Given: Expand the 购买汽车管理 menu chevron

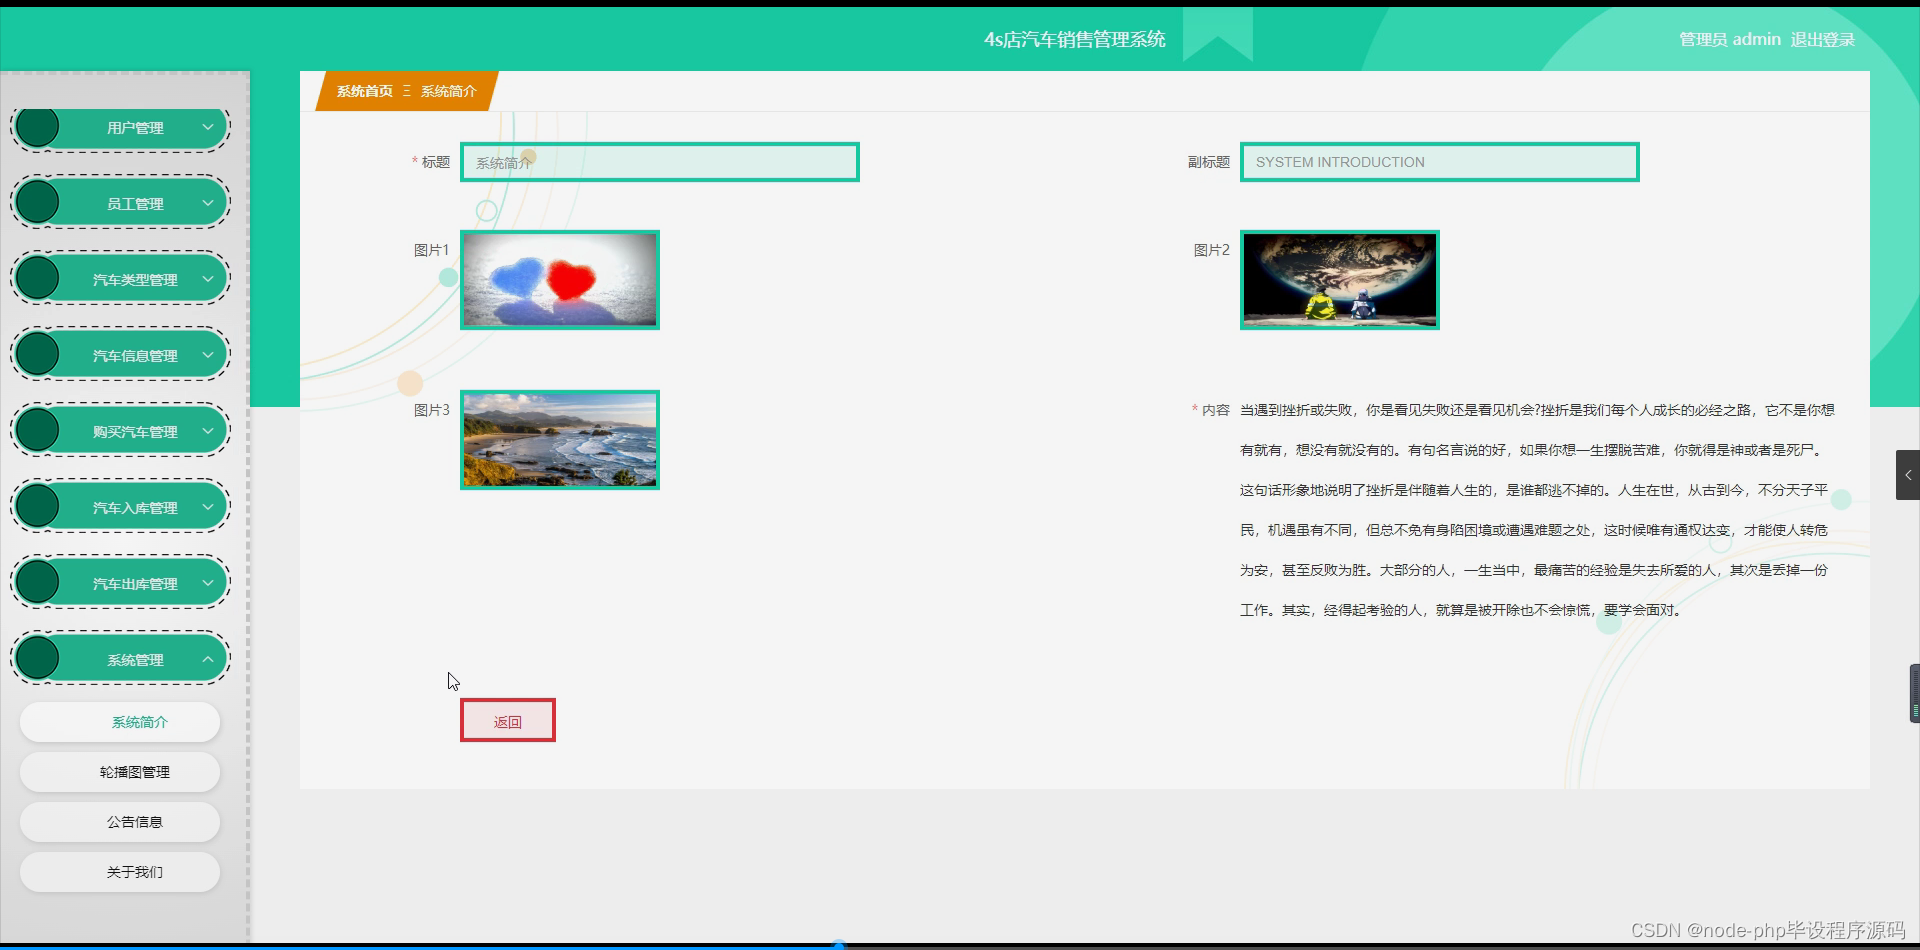Looking at the screenshot, I should pyautogui.click(x=208, y=431).
